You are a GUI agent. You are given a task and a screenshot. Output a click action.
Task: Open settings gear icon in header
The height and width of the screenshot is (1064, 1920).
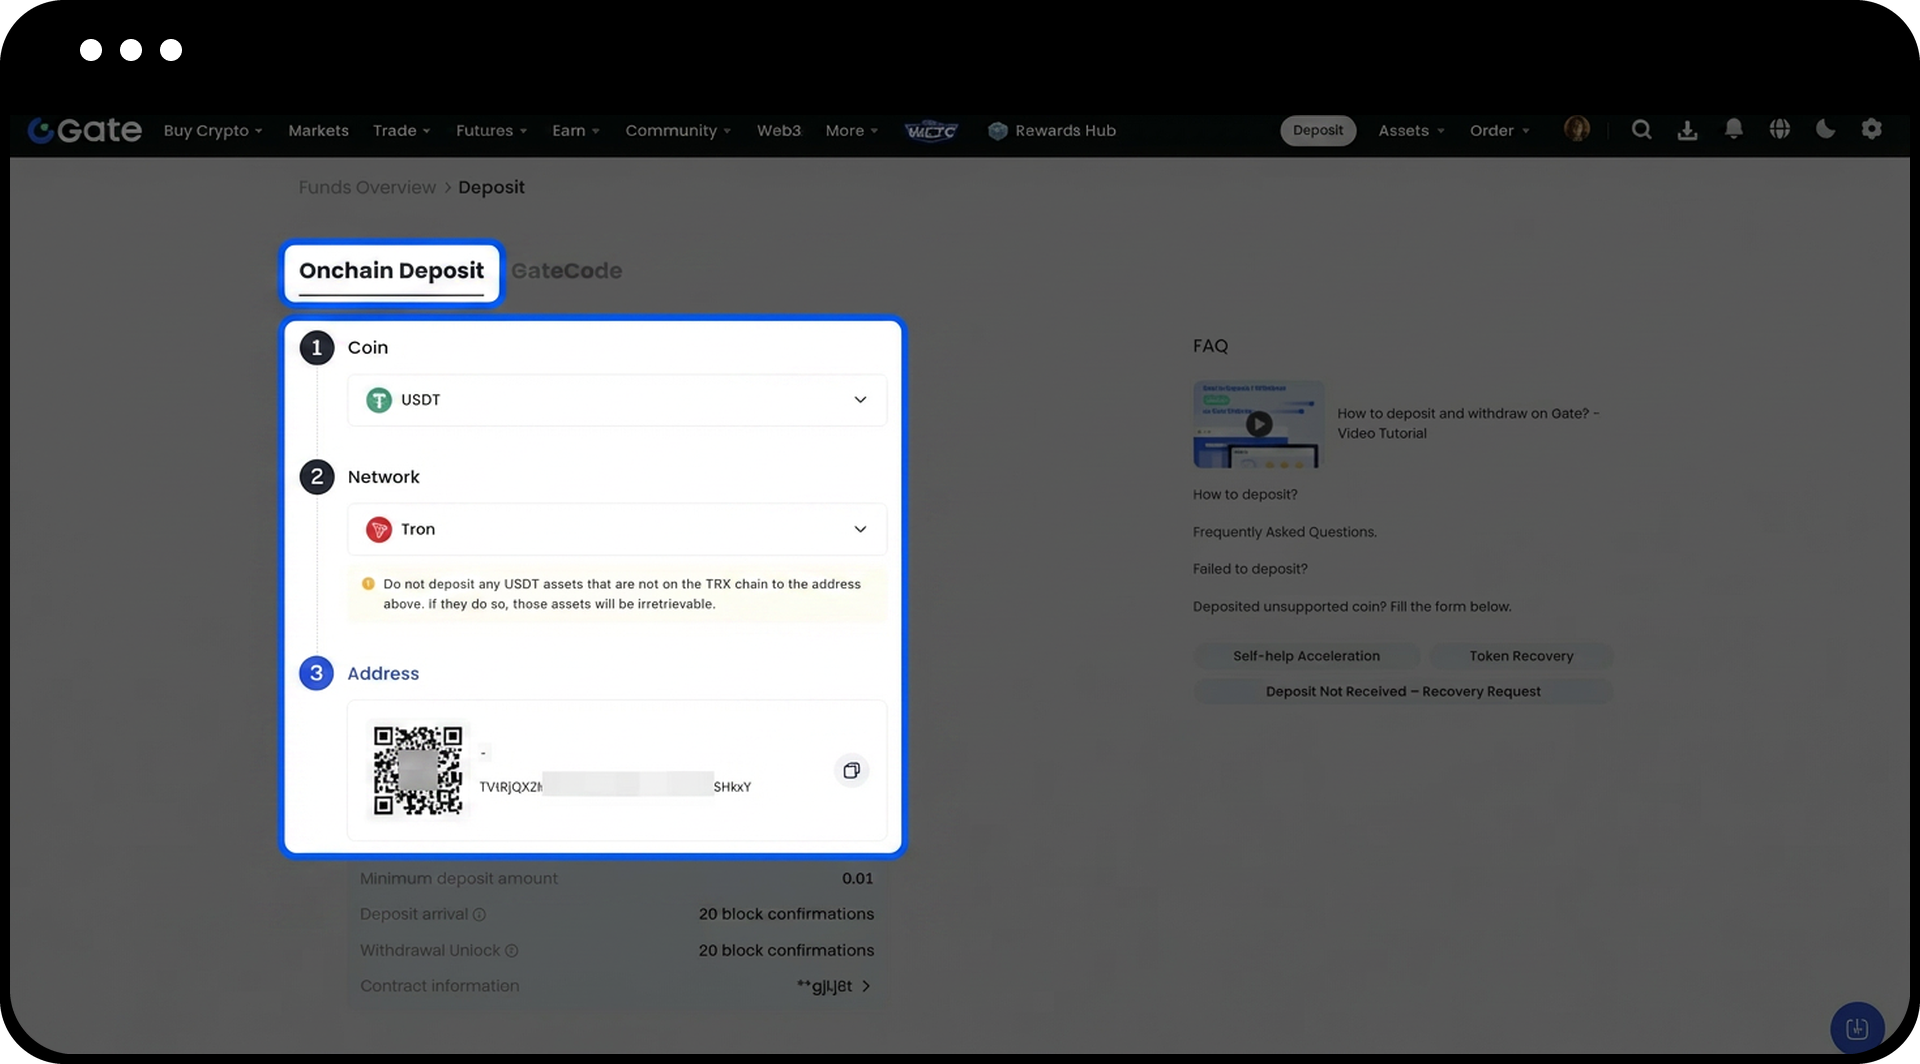click(1871, 129)
